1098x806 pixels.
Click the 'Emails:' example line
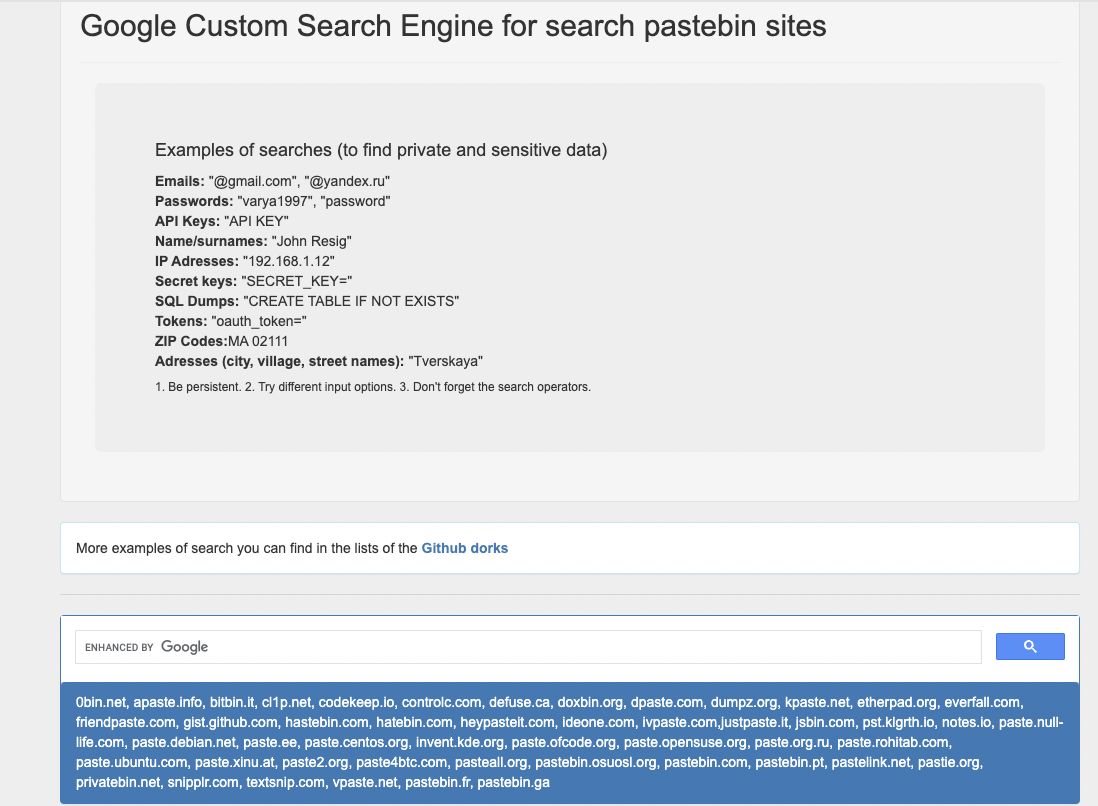(272, 181)
